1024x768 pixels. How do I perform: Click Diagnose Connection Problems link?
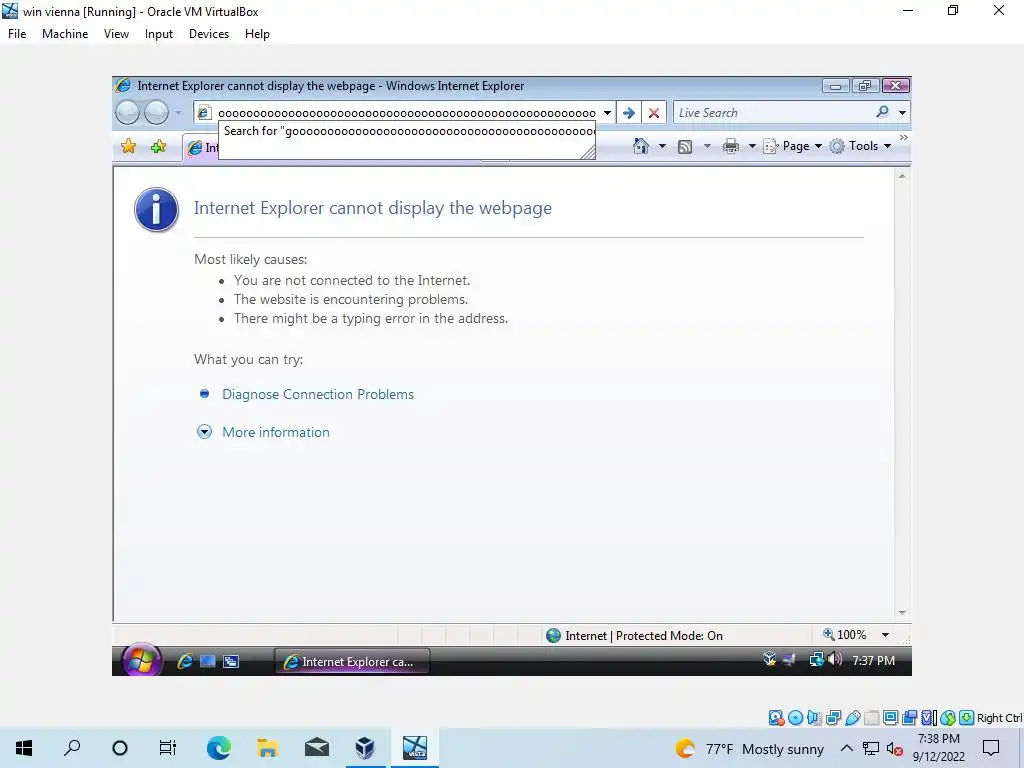click(318, 394)
